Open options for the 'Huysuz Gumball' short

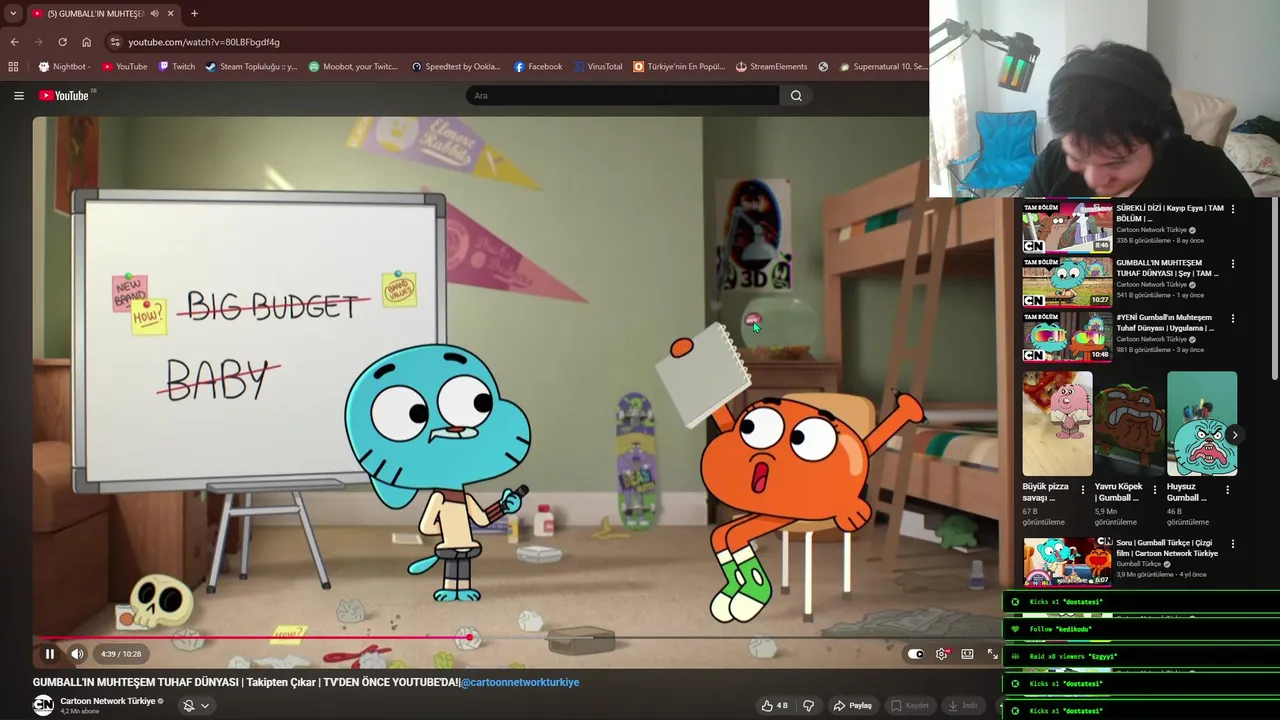[1227, 490]
